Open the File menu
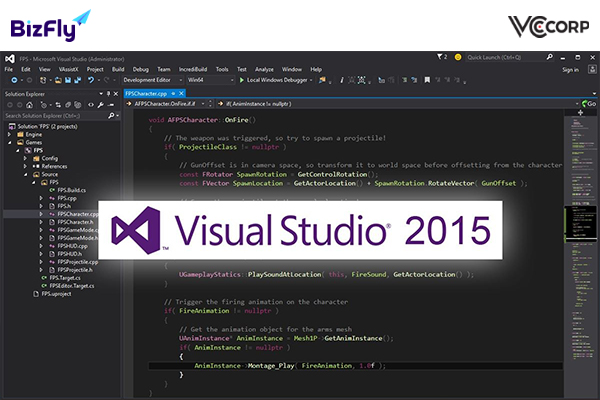The image size is (600, 400). (x=8, y=69)
